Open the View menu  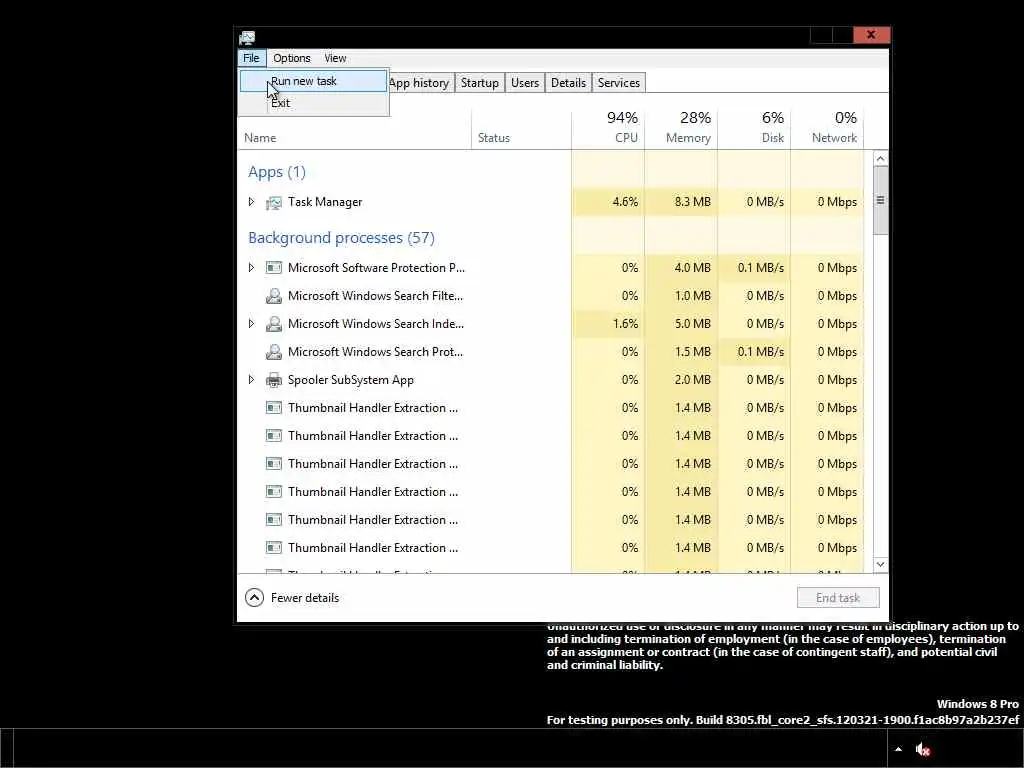pos(335,58)
